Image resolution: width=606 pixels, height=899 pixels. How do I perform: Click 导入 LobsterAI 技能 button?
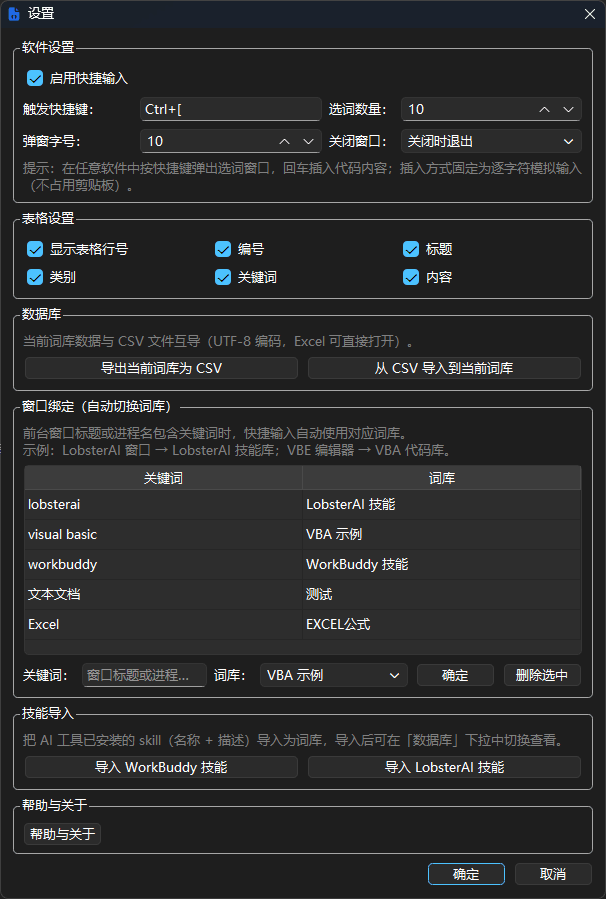tap(444, 767)
